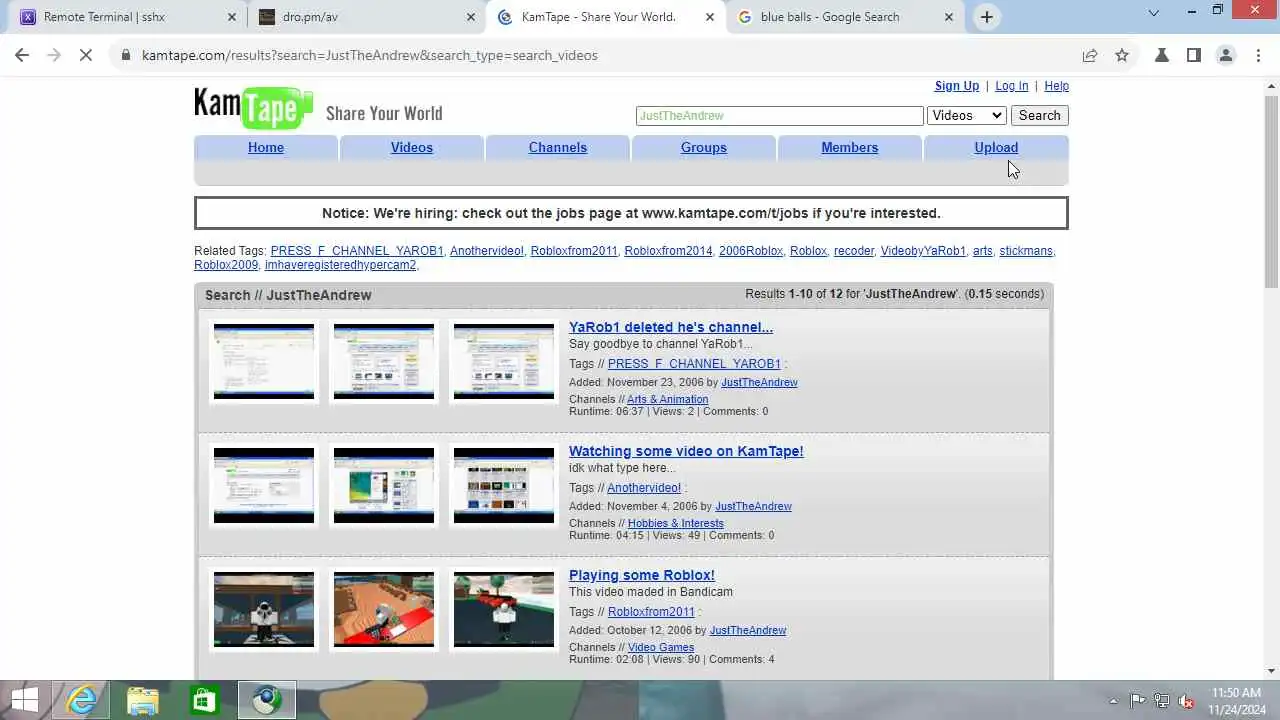
Task: Open Watching some video on KamTape
Action: (x=686, y=451)
